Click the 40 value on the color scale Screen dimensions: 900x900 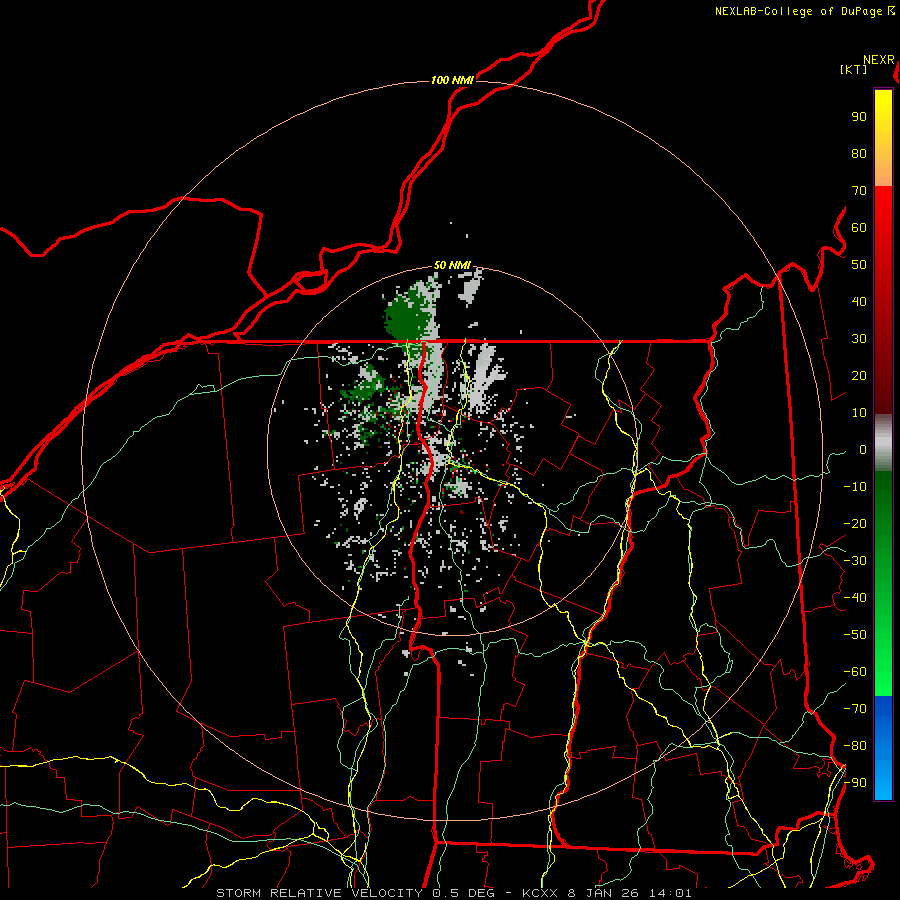859,302
